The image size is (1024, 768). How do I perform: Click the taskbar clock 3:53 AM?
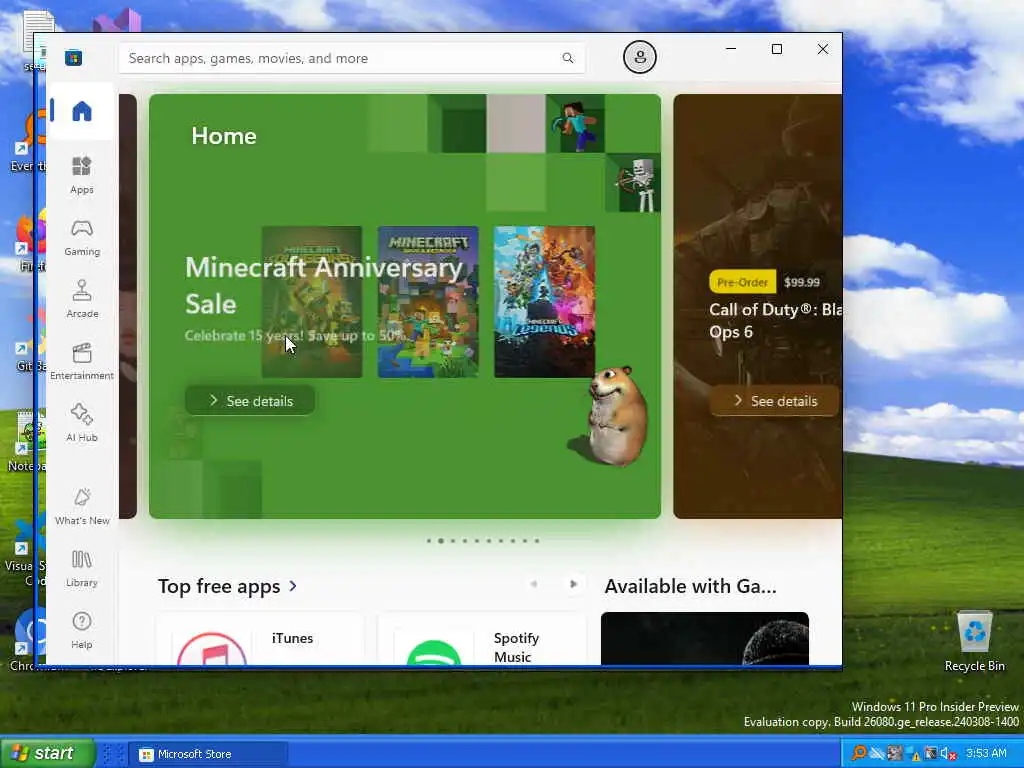coord(985,753)
